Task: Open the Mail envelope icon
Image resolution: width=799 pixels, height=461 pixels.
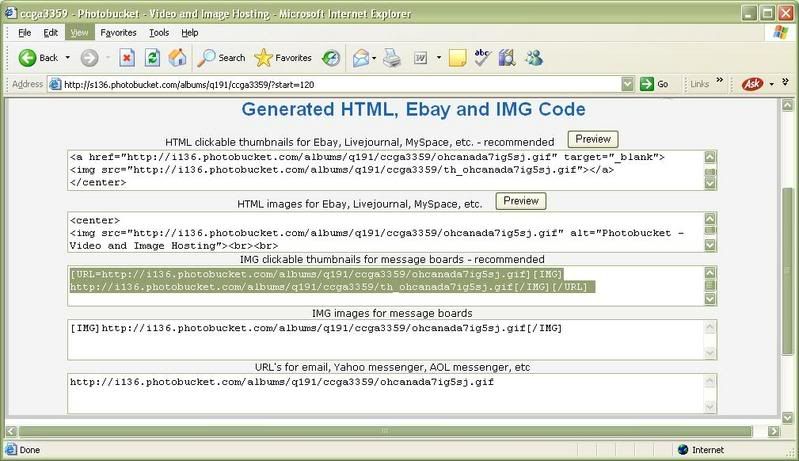Action: coord(361,58)
